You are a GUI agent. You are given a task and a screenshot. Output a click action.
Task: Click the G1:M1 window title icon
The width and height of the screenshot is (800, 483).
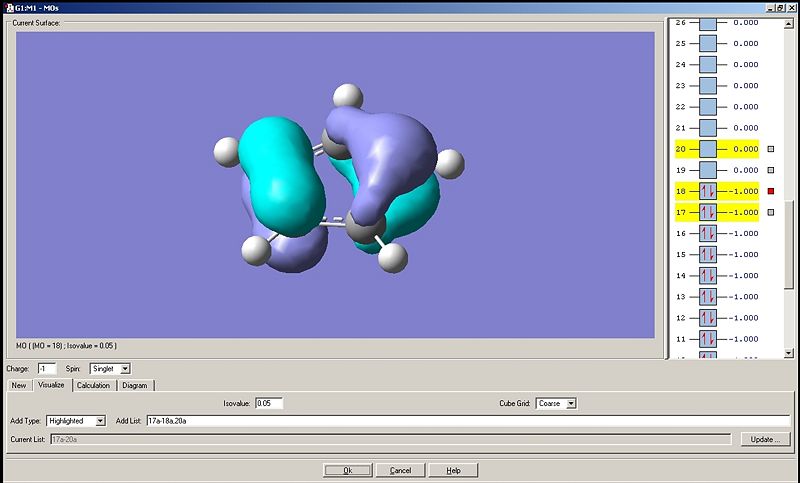click(x=8, y=8)
